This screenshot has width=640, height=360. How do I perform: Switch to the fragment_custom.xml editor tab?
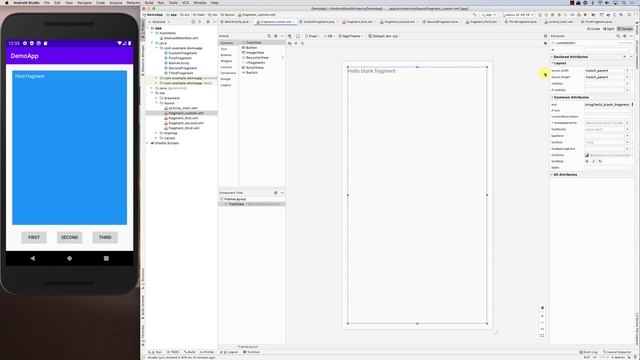276,22
